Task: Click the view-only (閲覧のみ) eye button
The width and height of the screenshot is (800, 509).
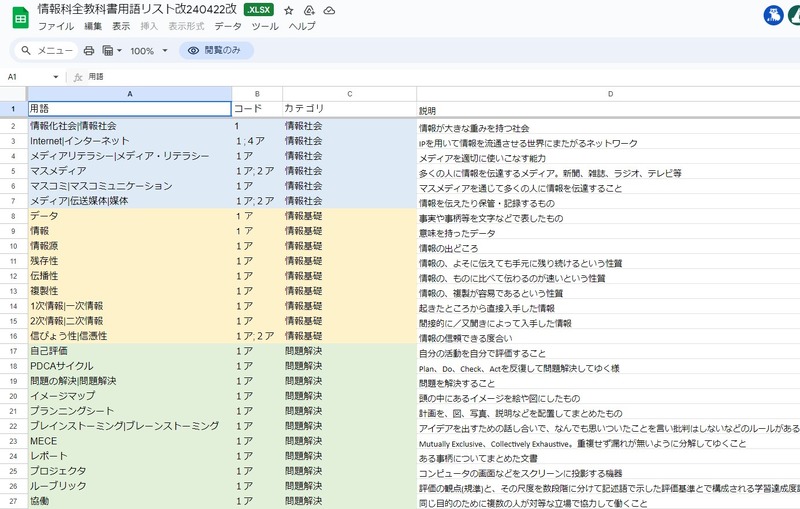Action: [216, 50]
